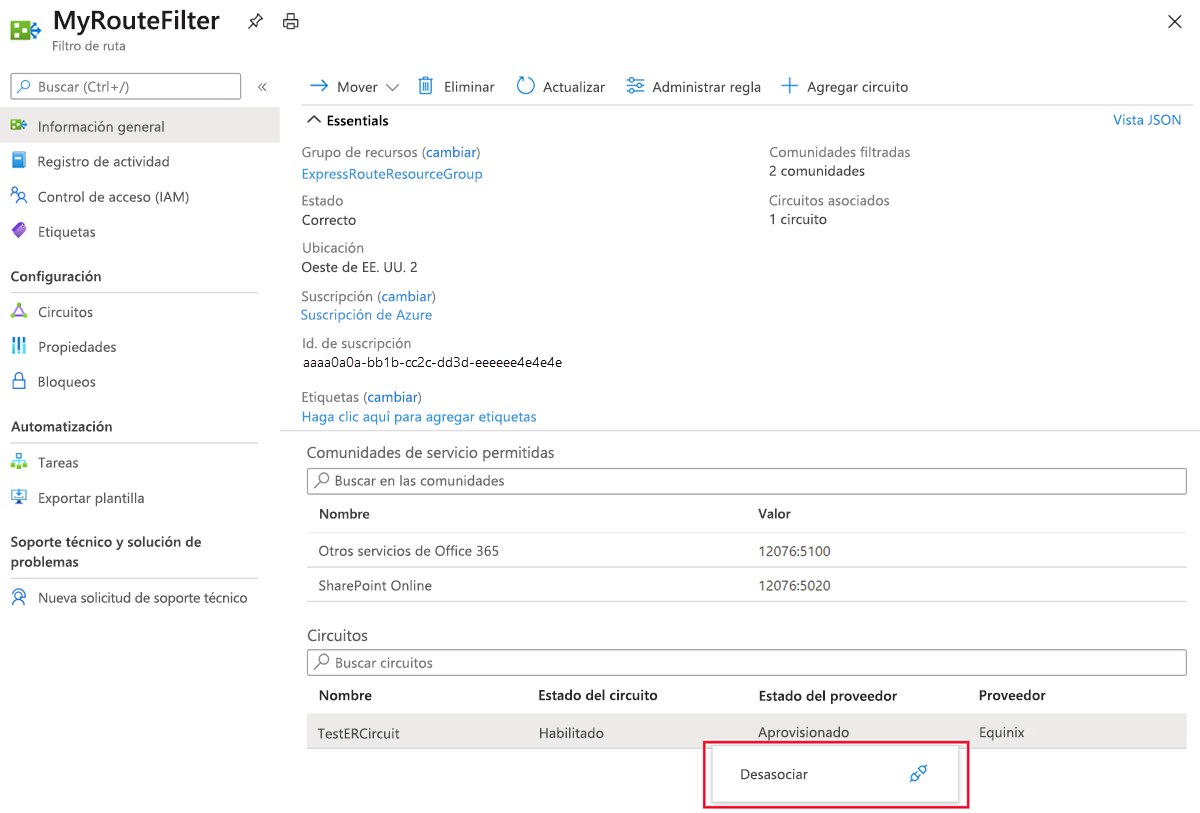The height and width of the screenshot is (813, 1200).
Task: Select the TestERCircuit row
Action: [x=745, y=733]
